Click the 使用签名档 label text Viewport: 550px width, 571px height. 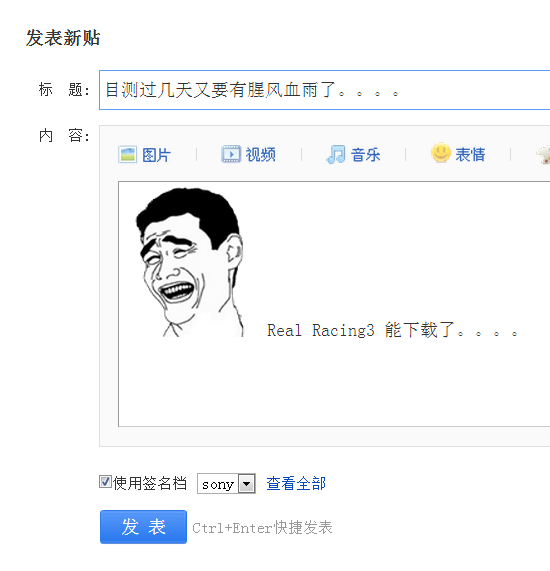click(x=150, y=483)
